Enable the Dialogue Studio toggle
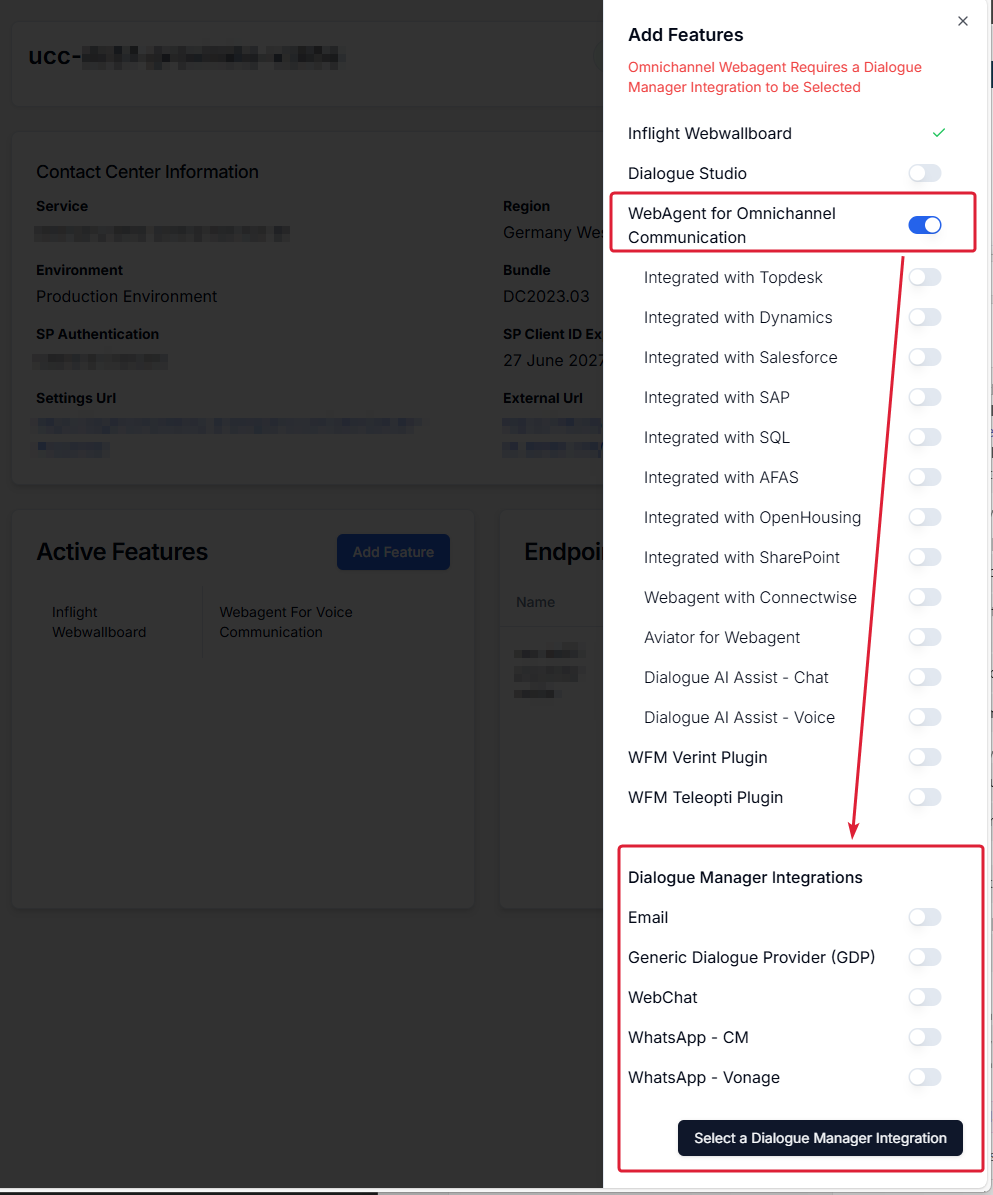Screen dimensions: 993x1195 924,174
